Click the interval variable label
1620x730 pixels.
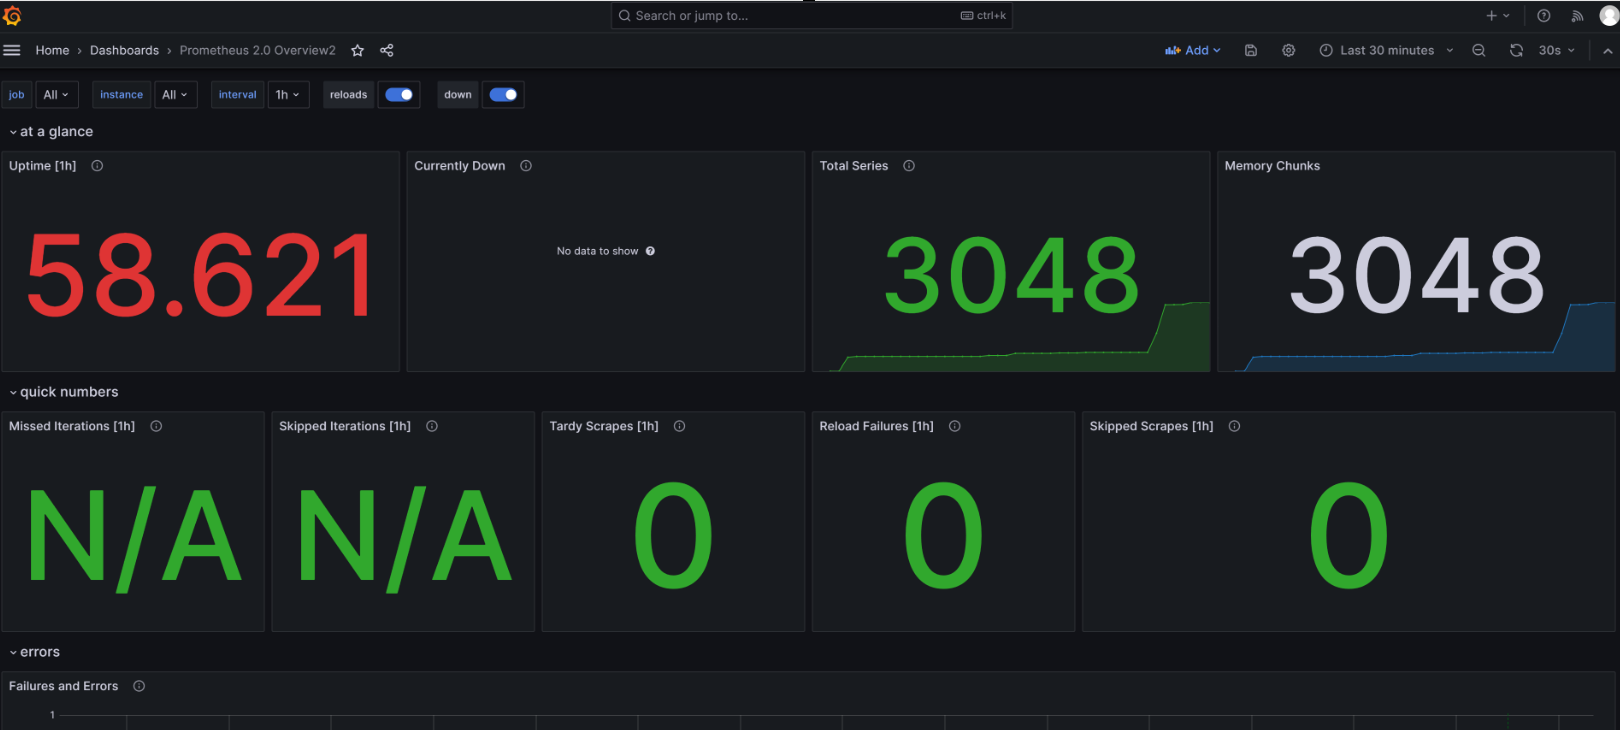[237, 95]
